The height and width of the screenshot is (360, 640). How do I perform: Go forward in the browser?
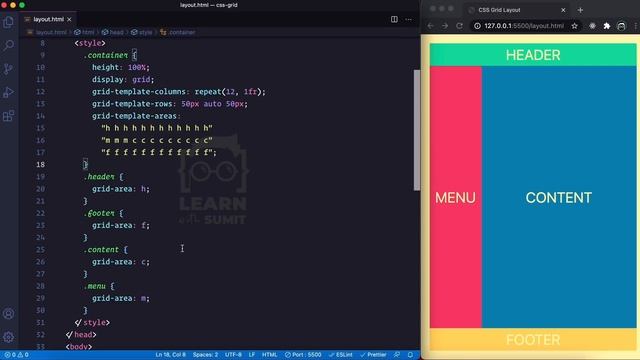point(445,26)
